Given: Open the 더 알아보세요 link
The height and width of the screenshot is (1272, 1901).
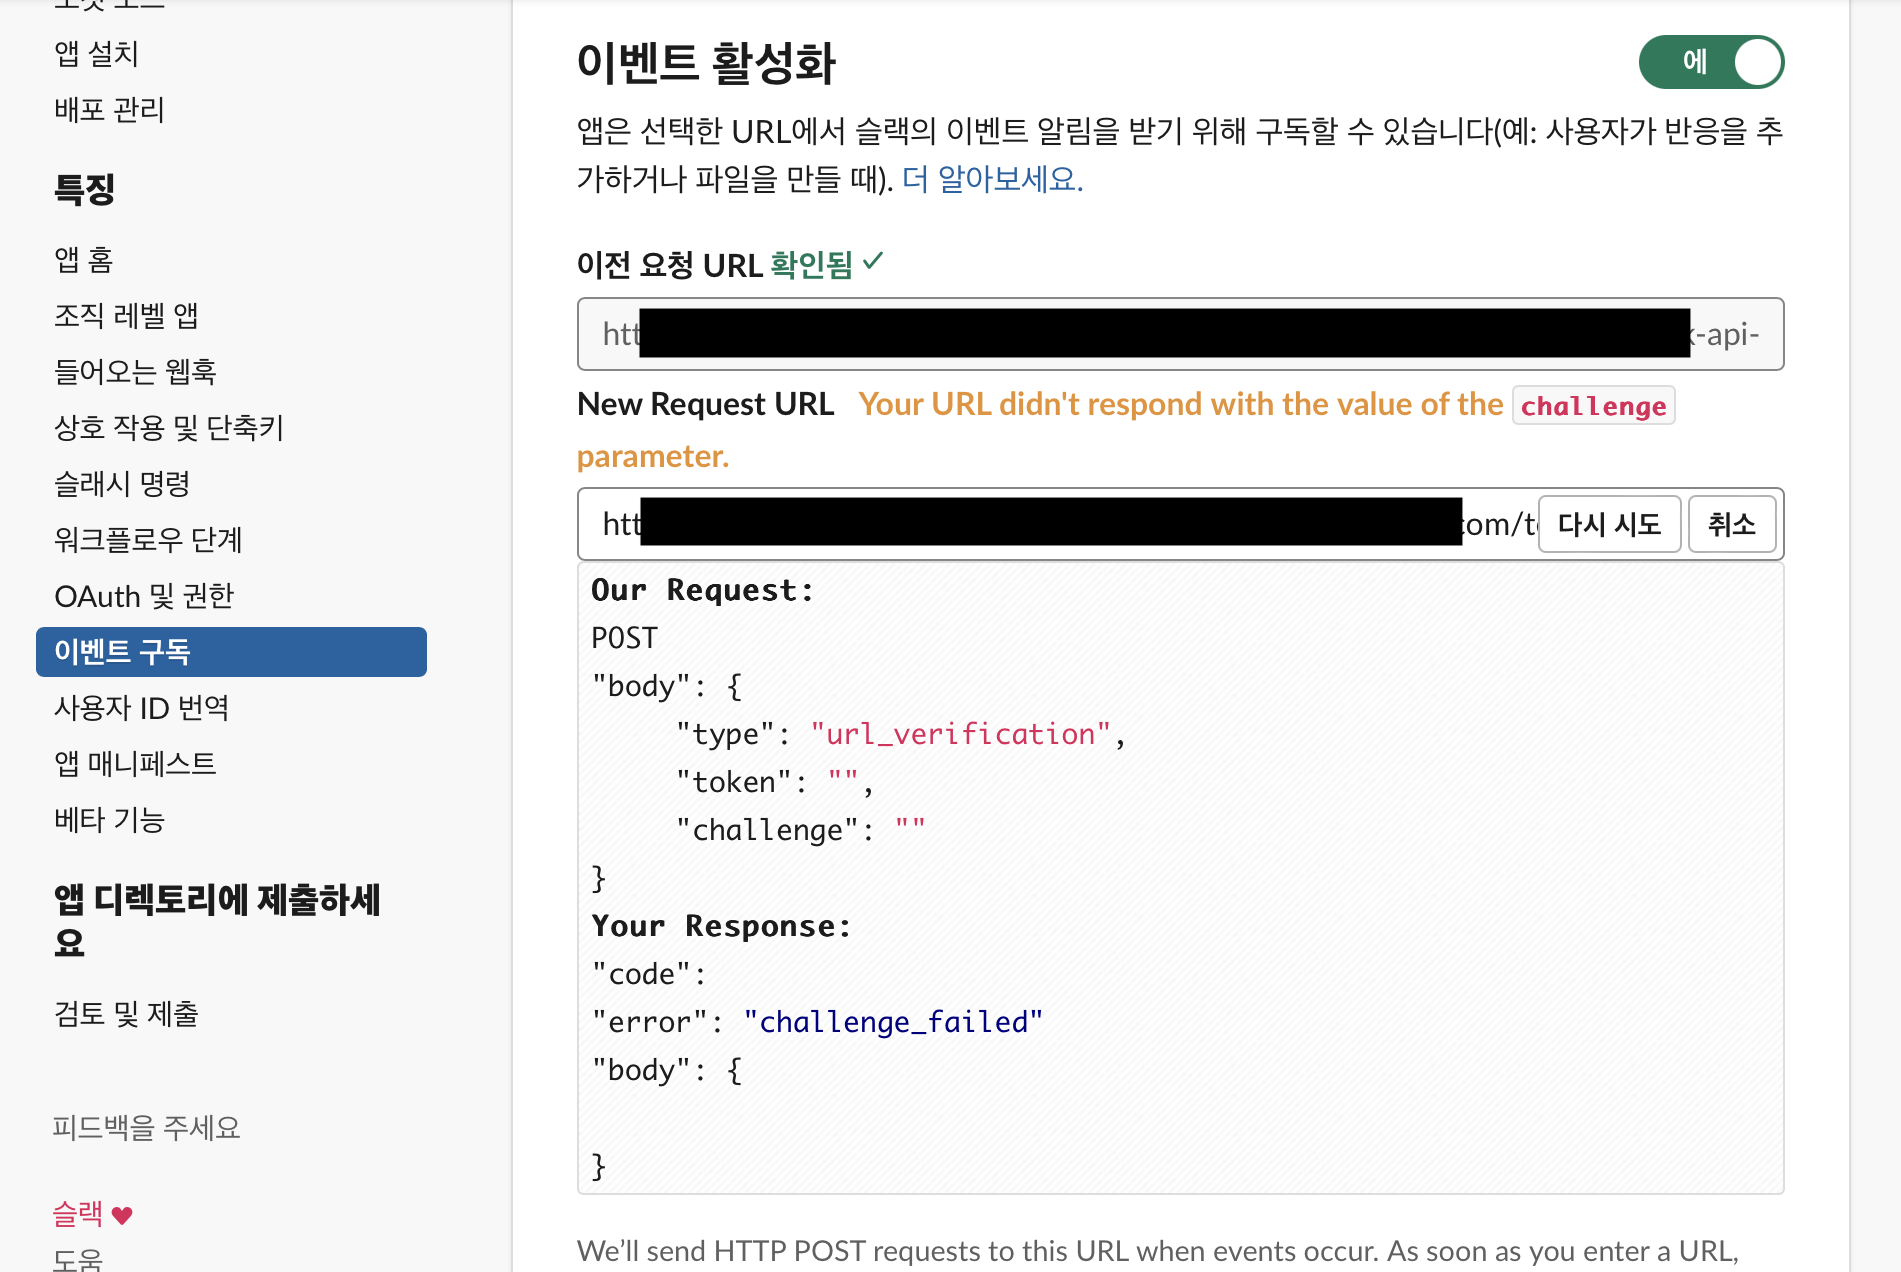Looking at the screenshot, I should coord(992,179).
